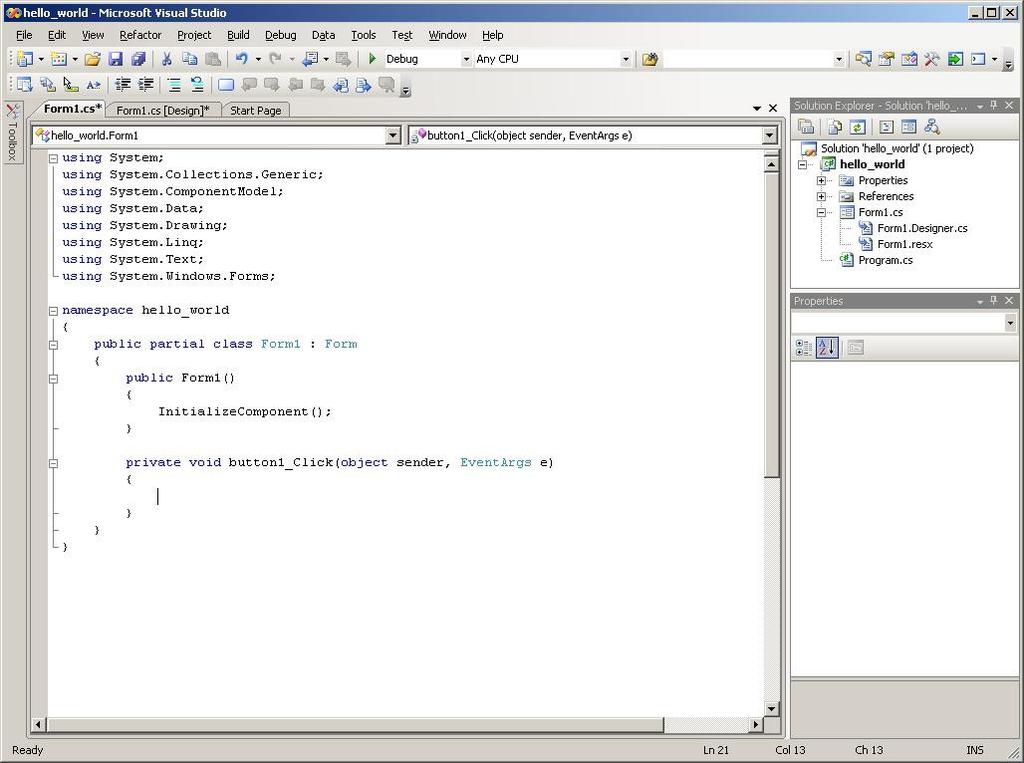
Task: Click the empty Find combo box field
Action: click(749, 59)
